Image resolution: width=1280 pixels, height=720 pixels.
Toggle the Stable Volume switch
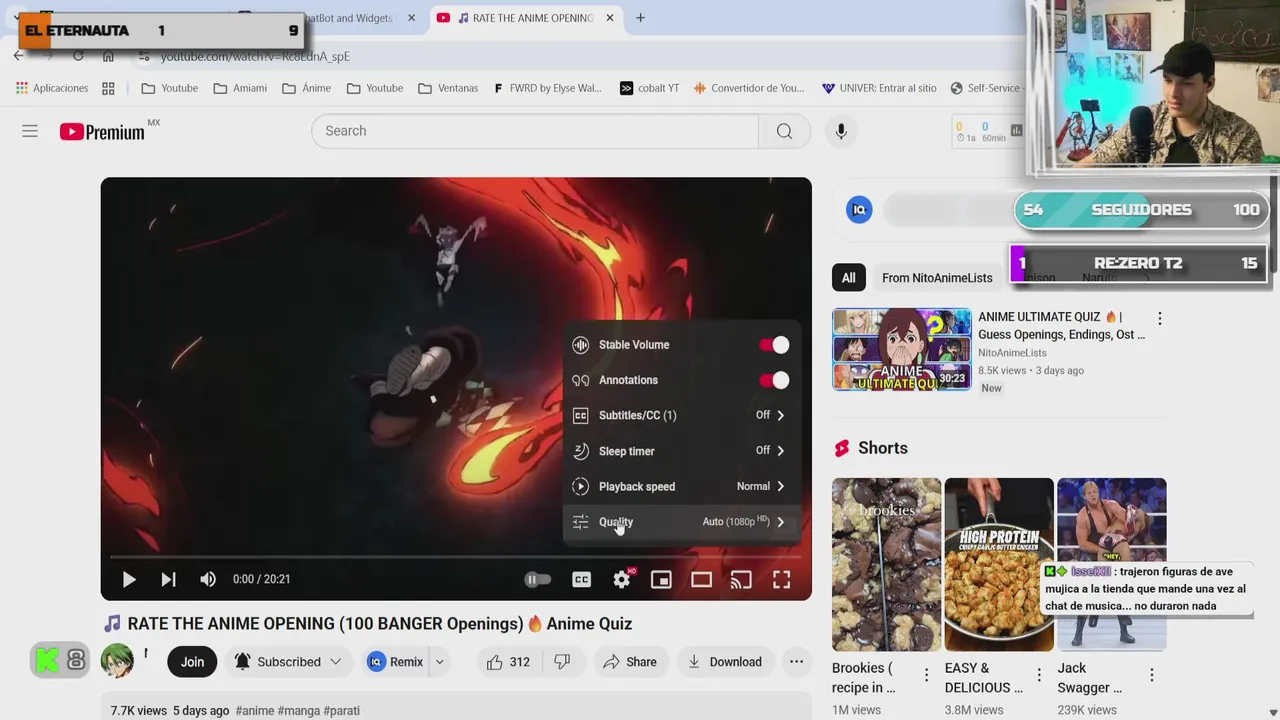774,345
